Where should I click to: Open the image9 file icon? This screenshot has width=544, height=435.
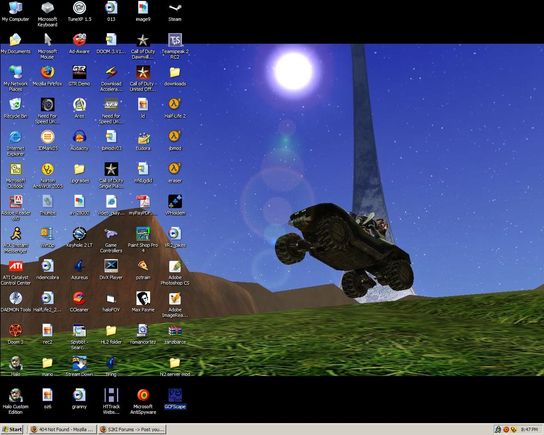[x=143, y=11]
